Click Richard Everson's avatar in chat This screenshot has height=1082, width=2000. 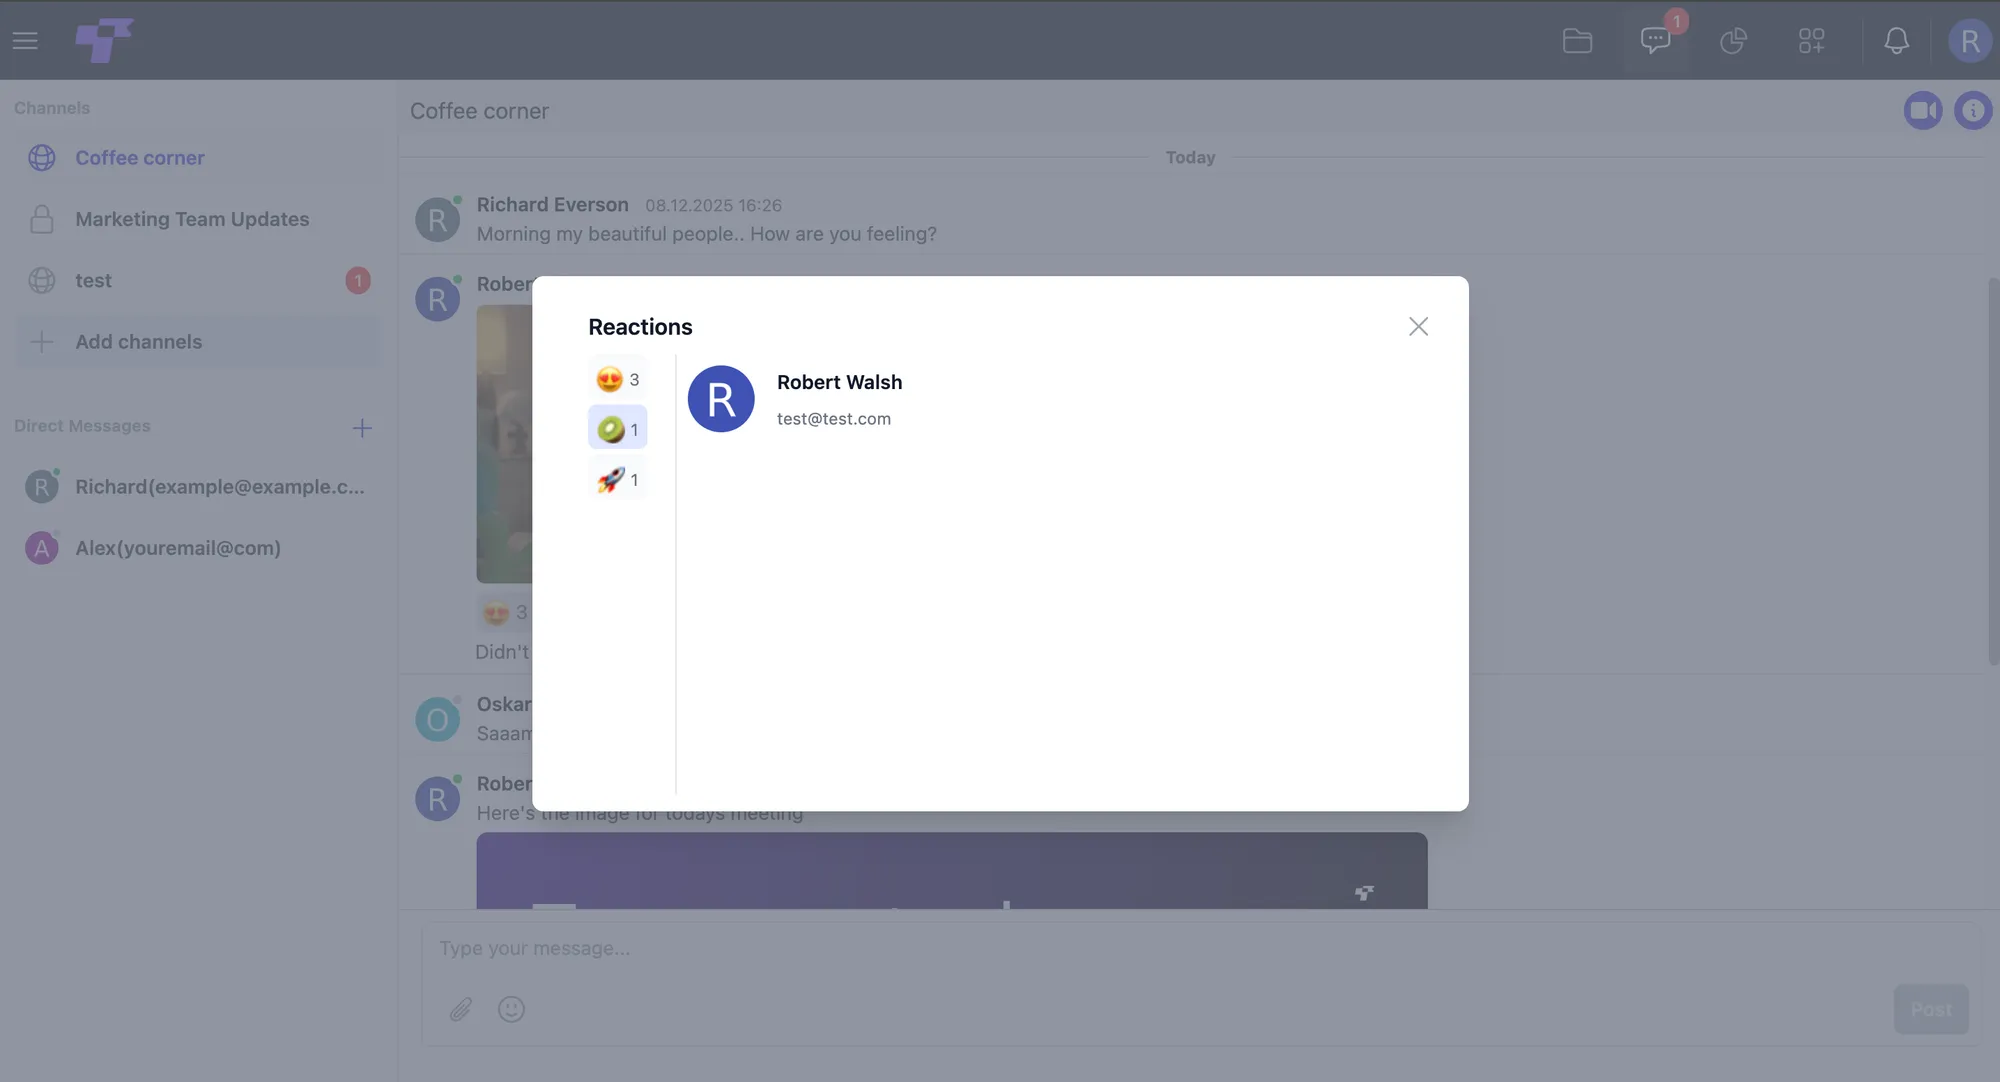(437, 220)
